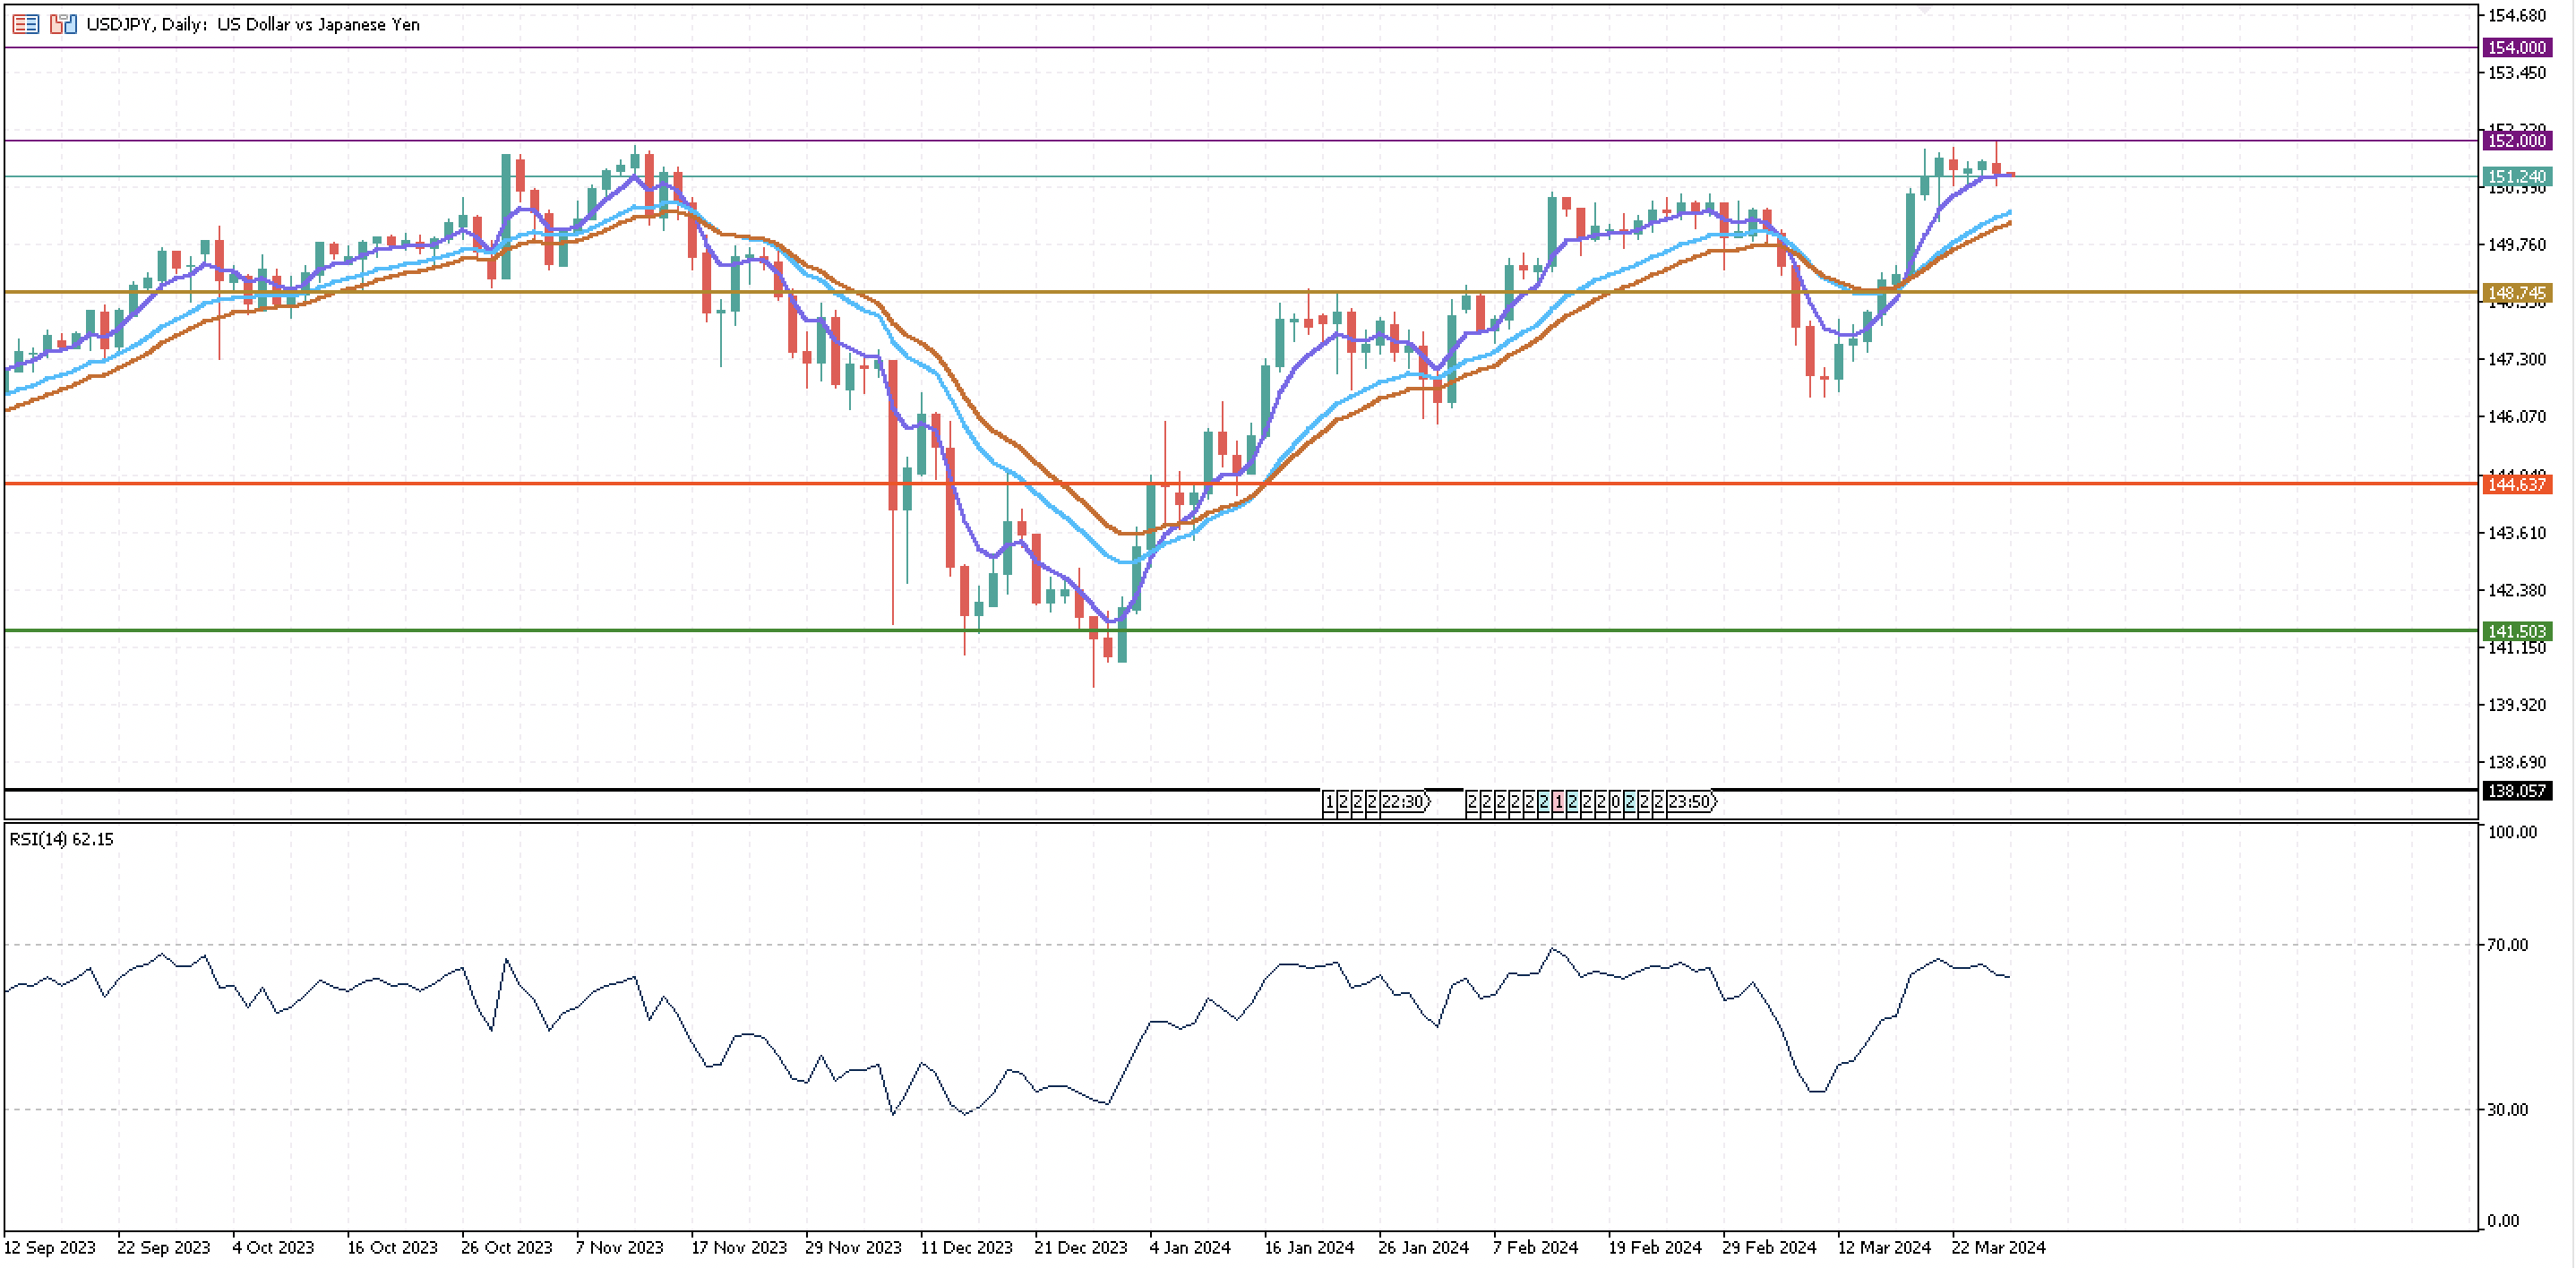Click the RSI(14) 62.15 indicator label
Screen dimensions: 2576x1268
(61, 839)
